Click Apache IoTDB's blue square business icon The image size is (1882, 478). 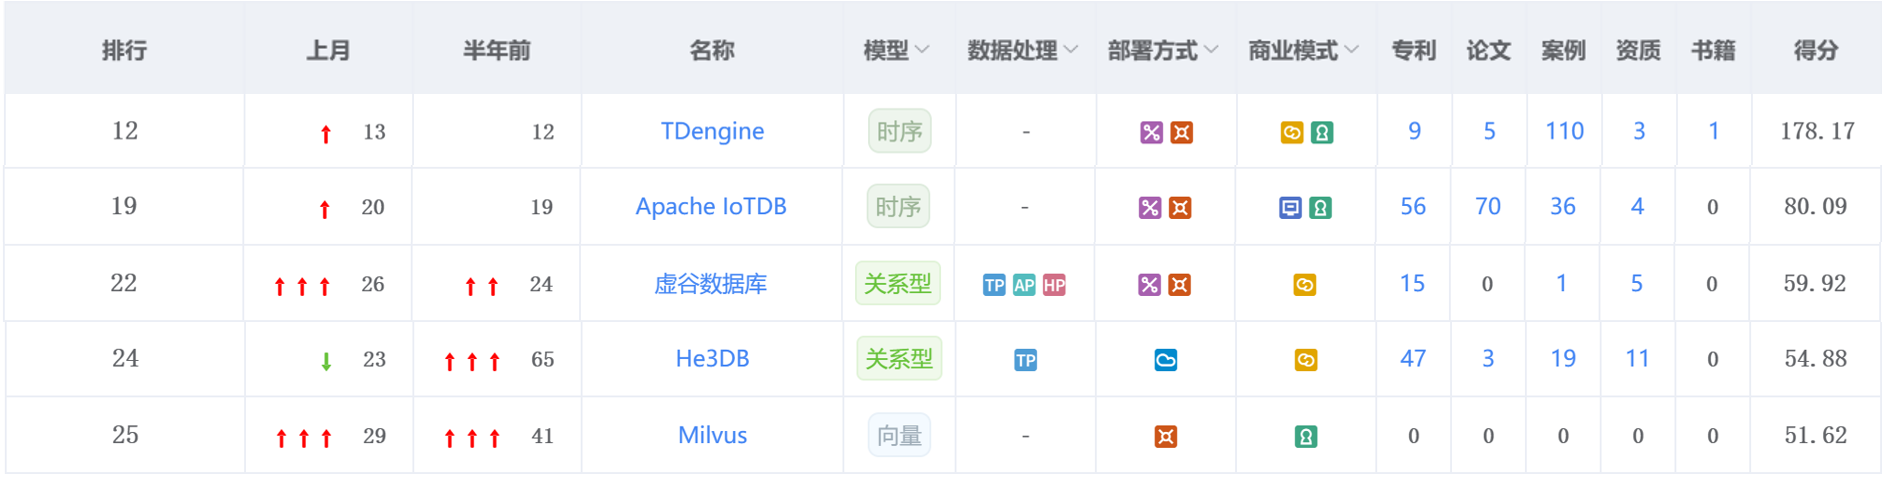[1290, 208]
